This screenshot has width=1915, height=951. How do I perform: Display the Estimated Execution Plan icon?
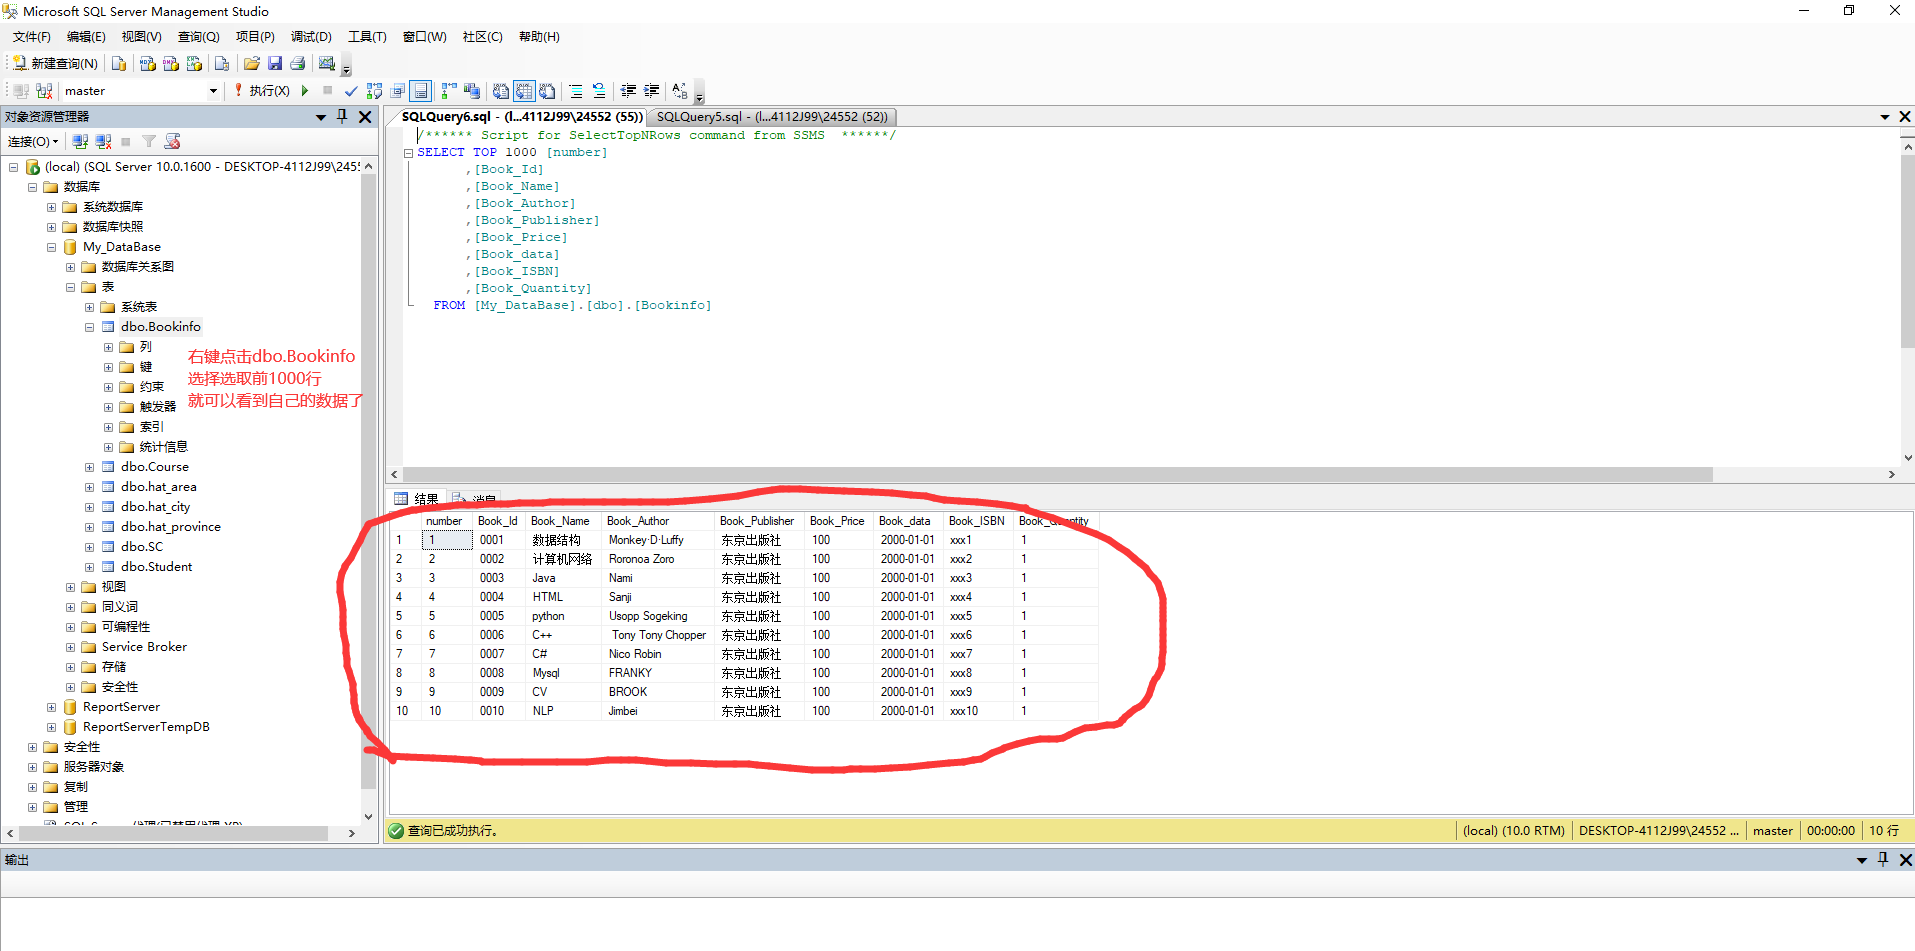click(x=375, y=91)
